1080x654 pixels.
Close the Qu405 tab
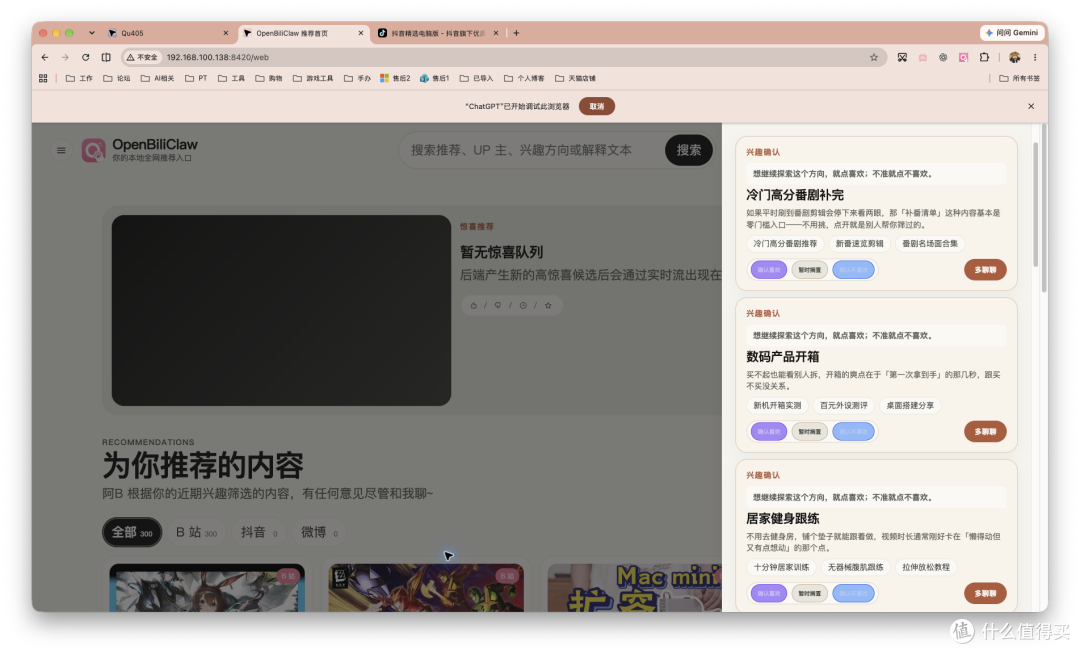tap(225, 33)
